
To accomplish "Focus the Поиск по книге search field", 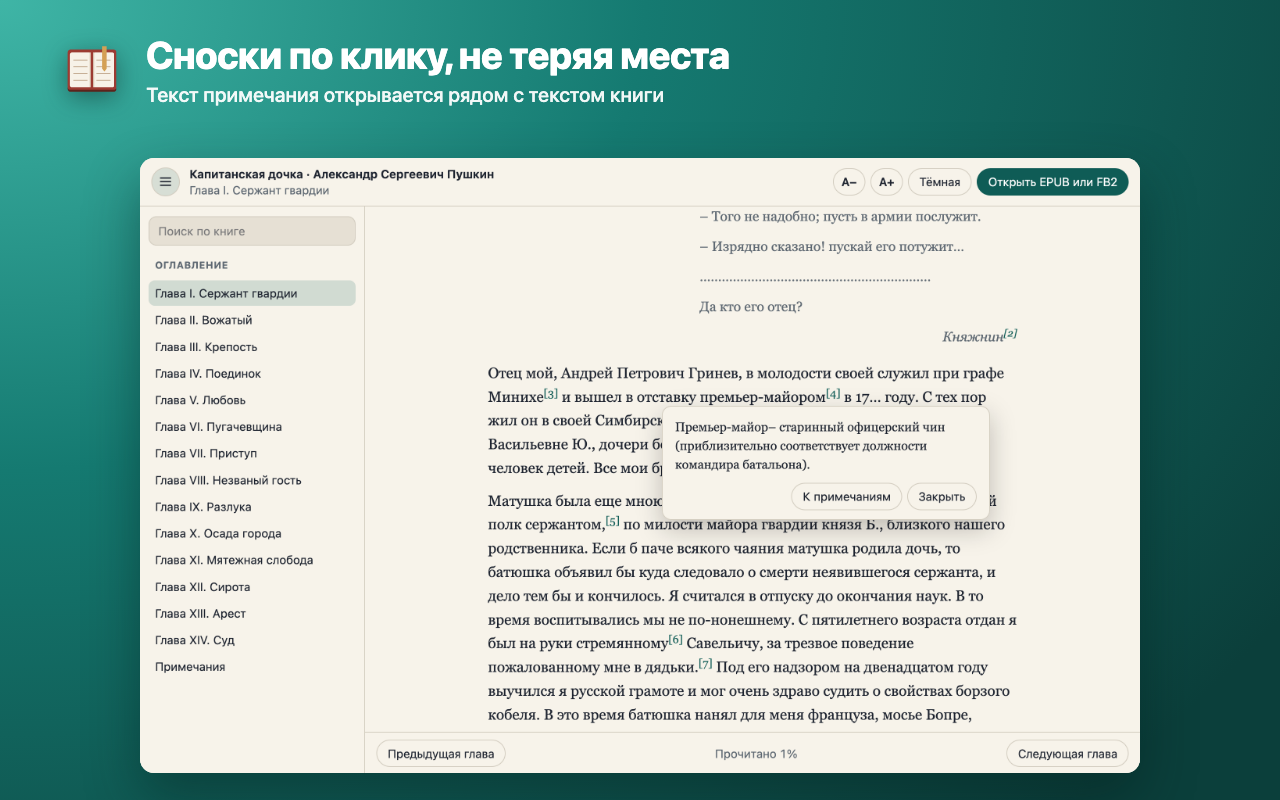I will (252, 231).
